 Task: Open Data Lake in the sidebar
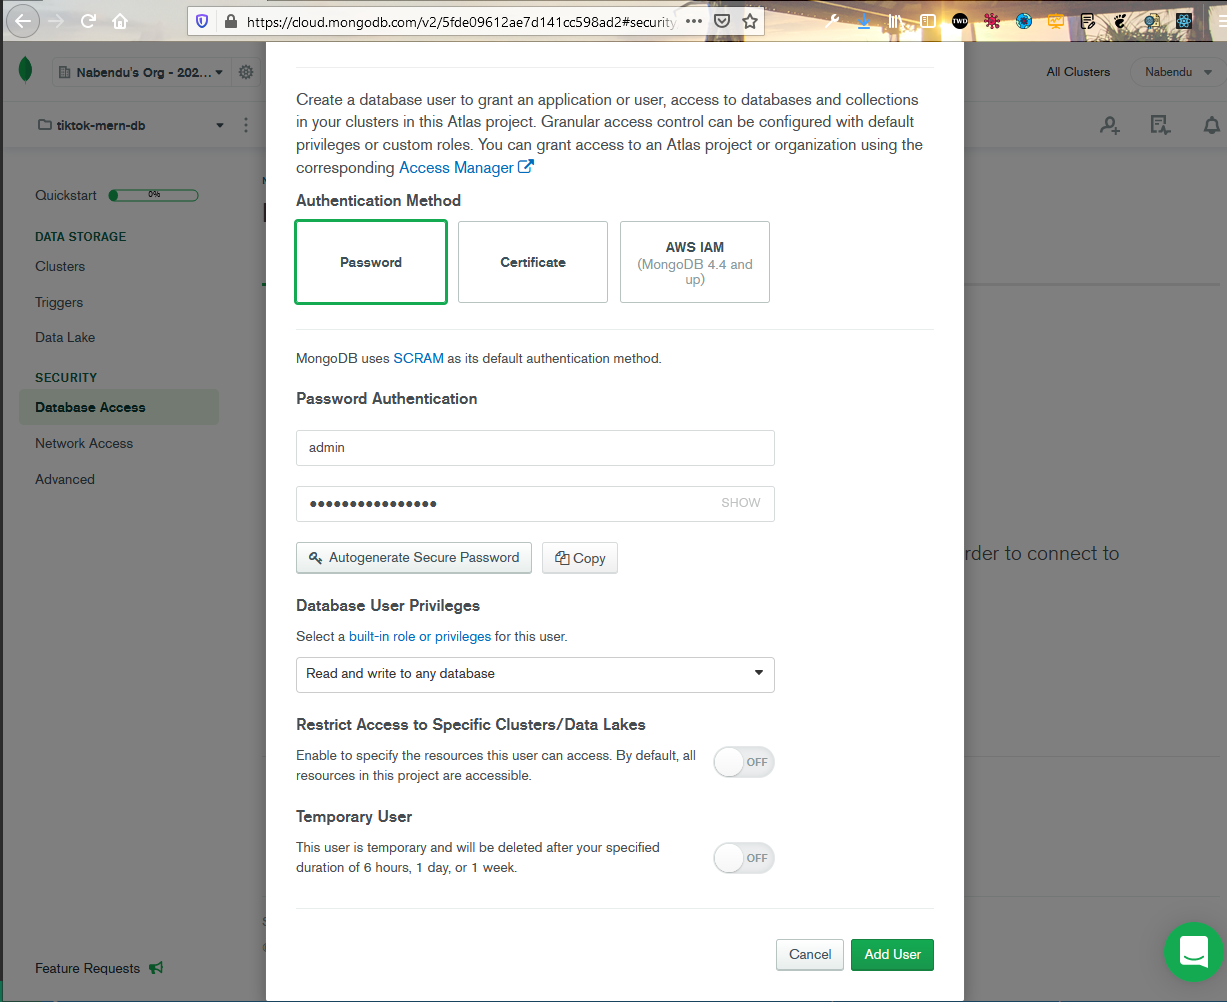(65, 337)
